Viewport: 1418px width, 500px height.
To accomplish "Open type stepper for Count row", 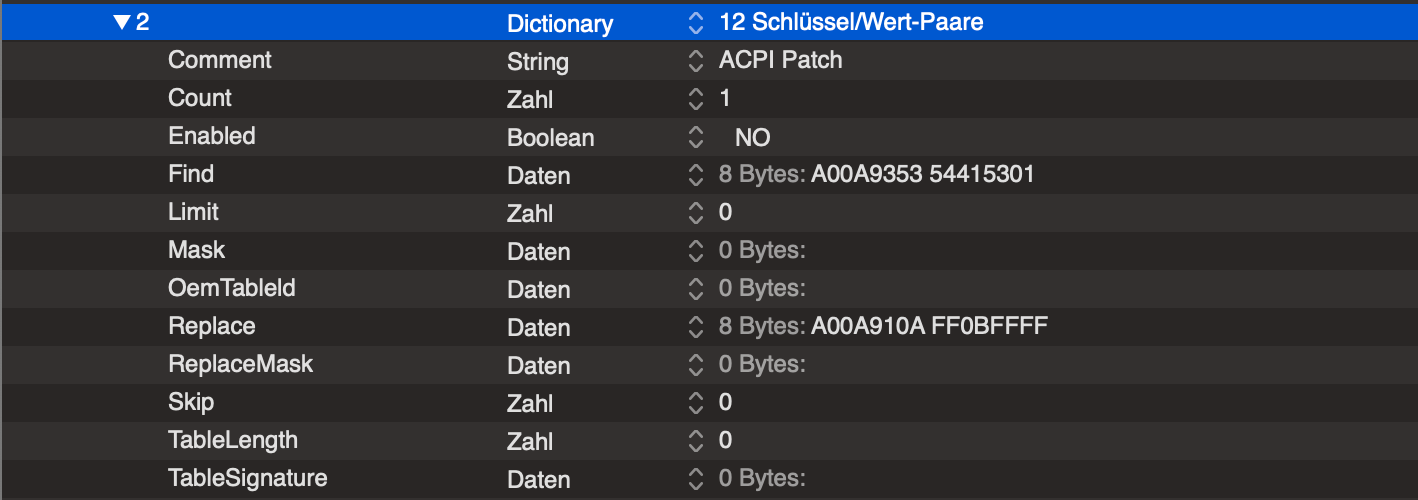I will click(696, 99).
